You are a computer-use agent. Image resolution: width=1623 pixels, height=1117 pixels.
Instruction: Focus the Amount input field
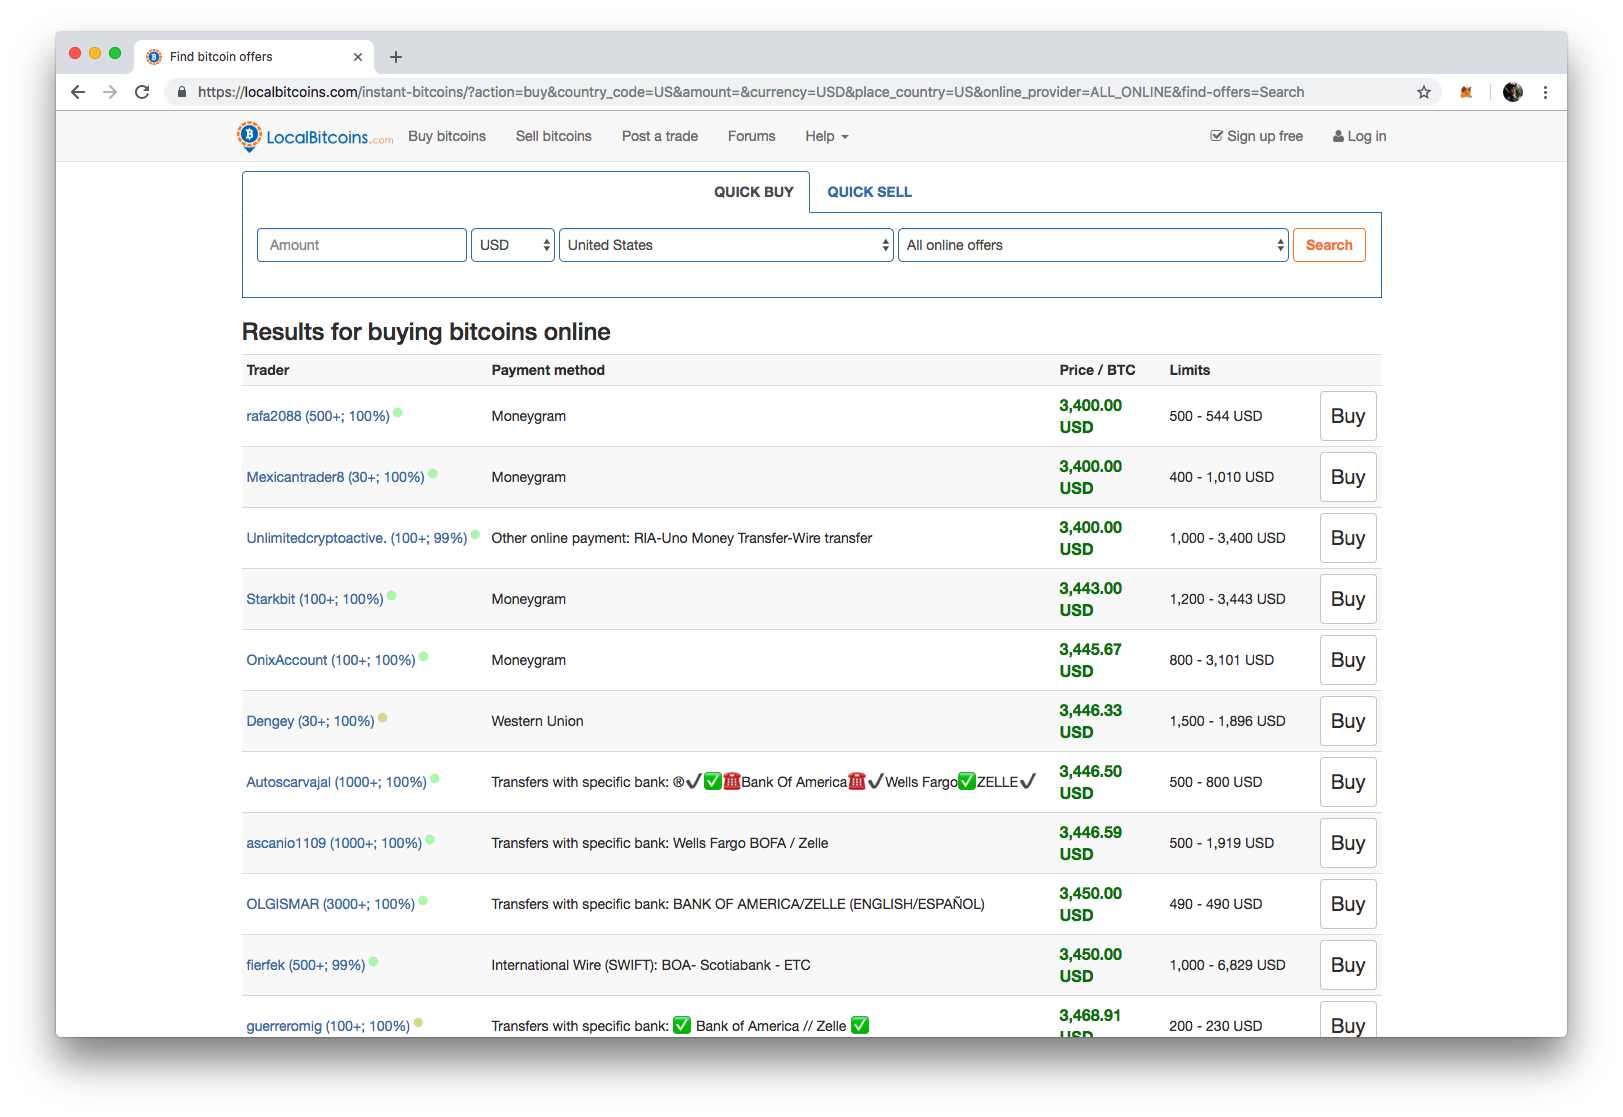coord(362,245)
